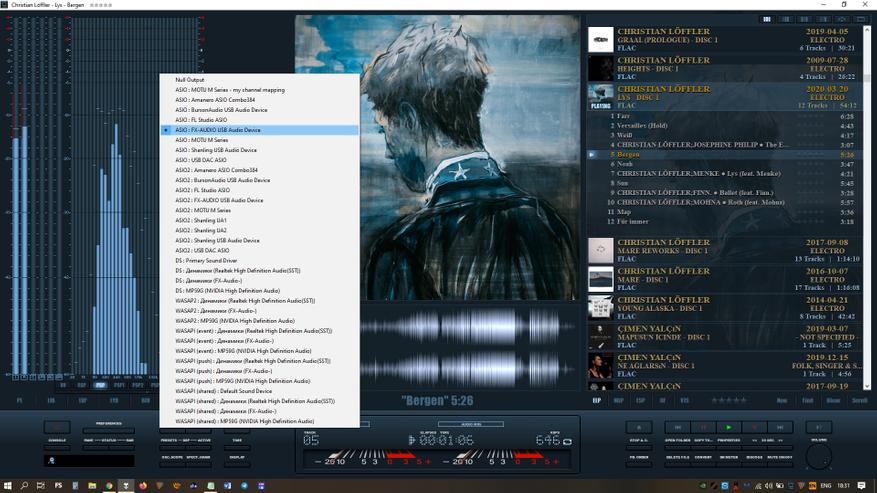
Task: Click the highlighted playlist view-mode icon
Action: 767,19
